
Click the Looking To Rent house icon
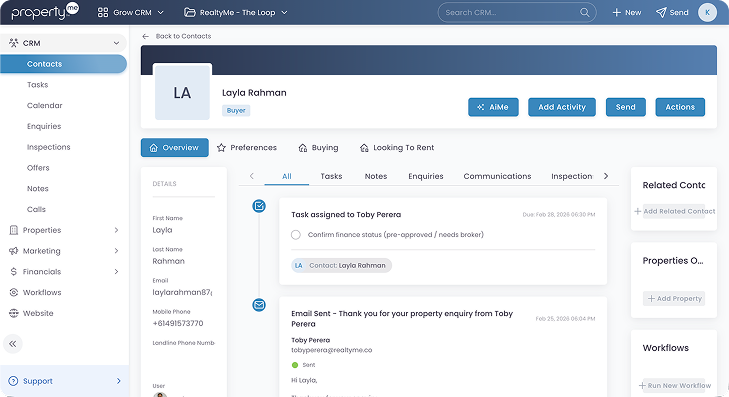click(x=364, y=148)
